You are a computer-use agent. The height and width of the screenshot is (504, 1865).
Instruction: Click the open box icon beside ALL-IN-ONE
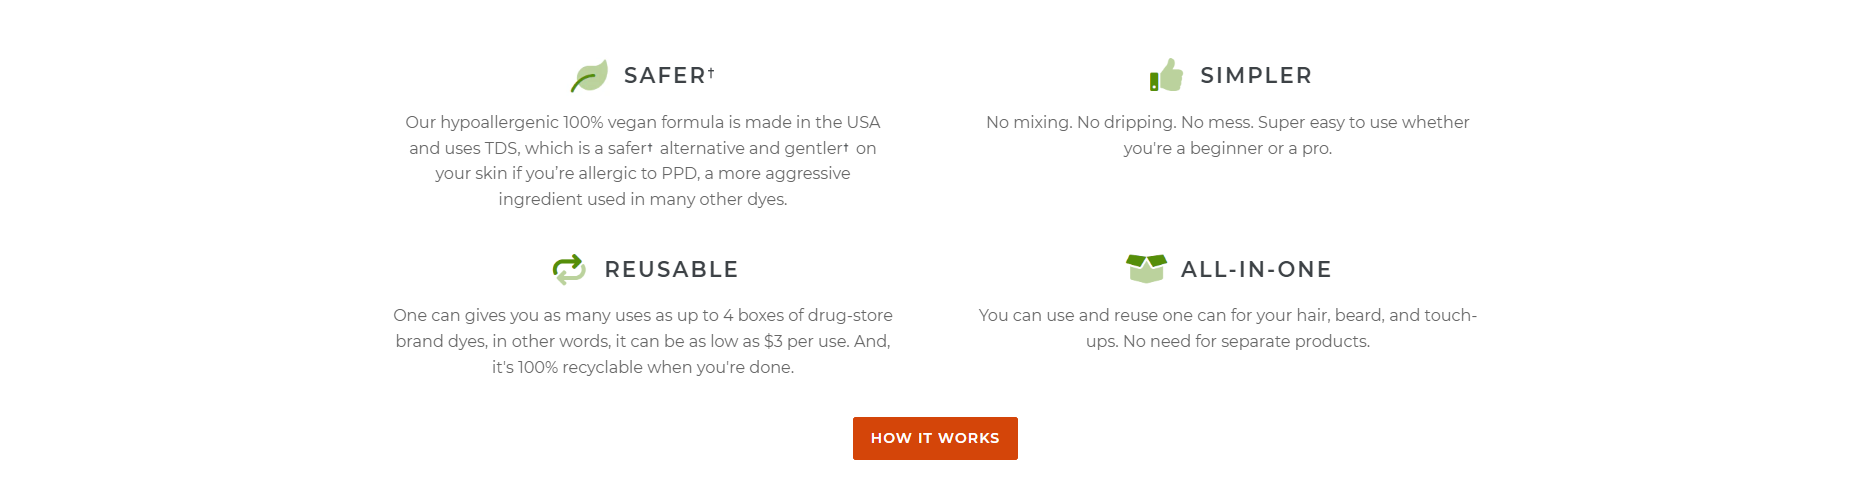click(x=1146, y=268)
